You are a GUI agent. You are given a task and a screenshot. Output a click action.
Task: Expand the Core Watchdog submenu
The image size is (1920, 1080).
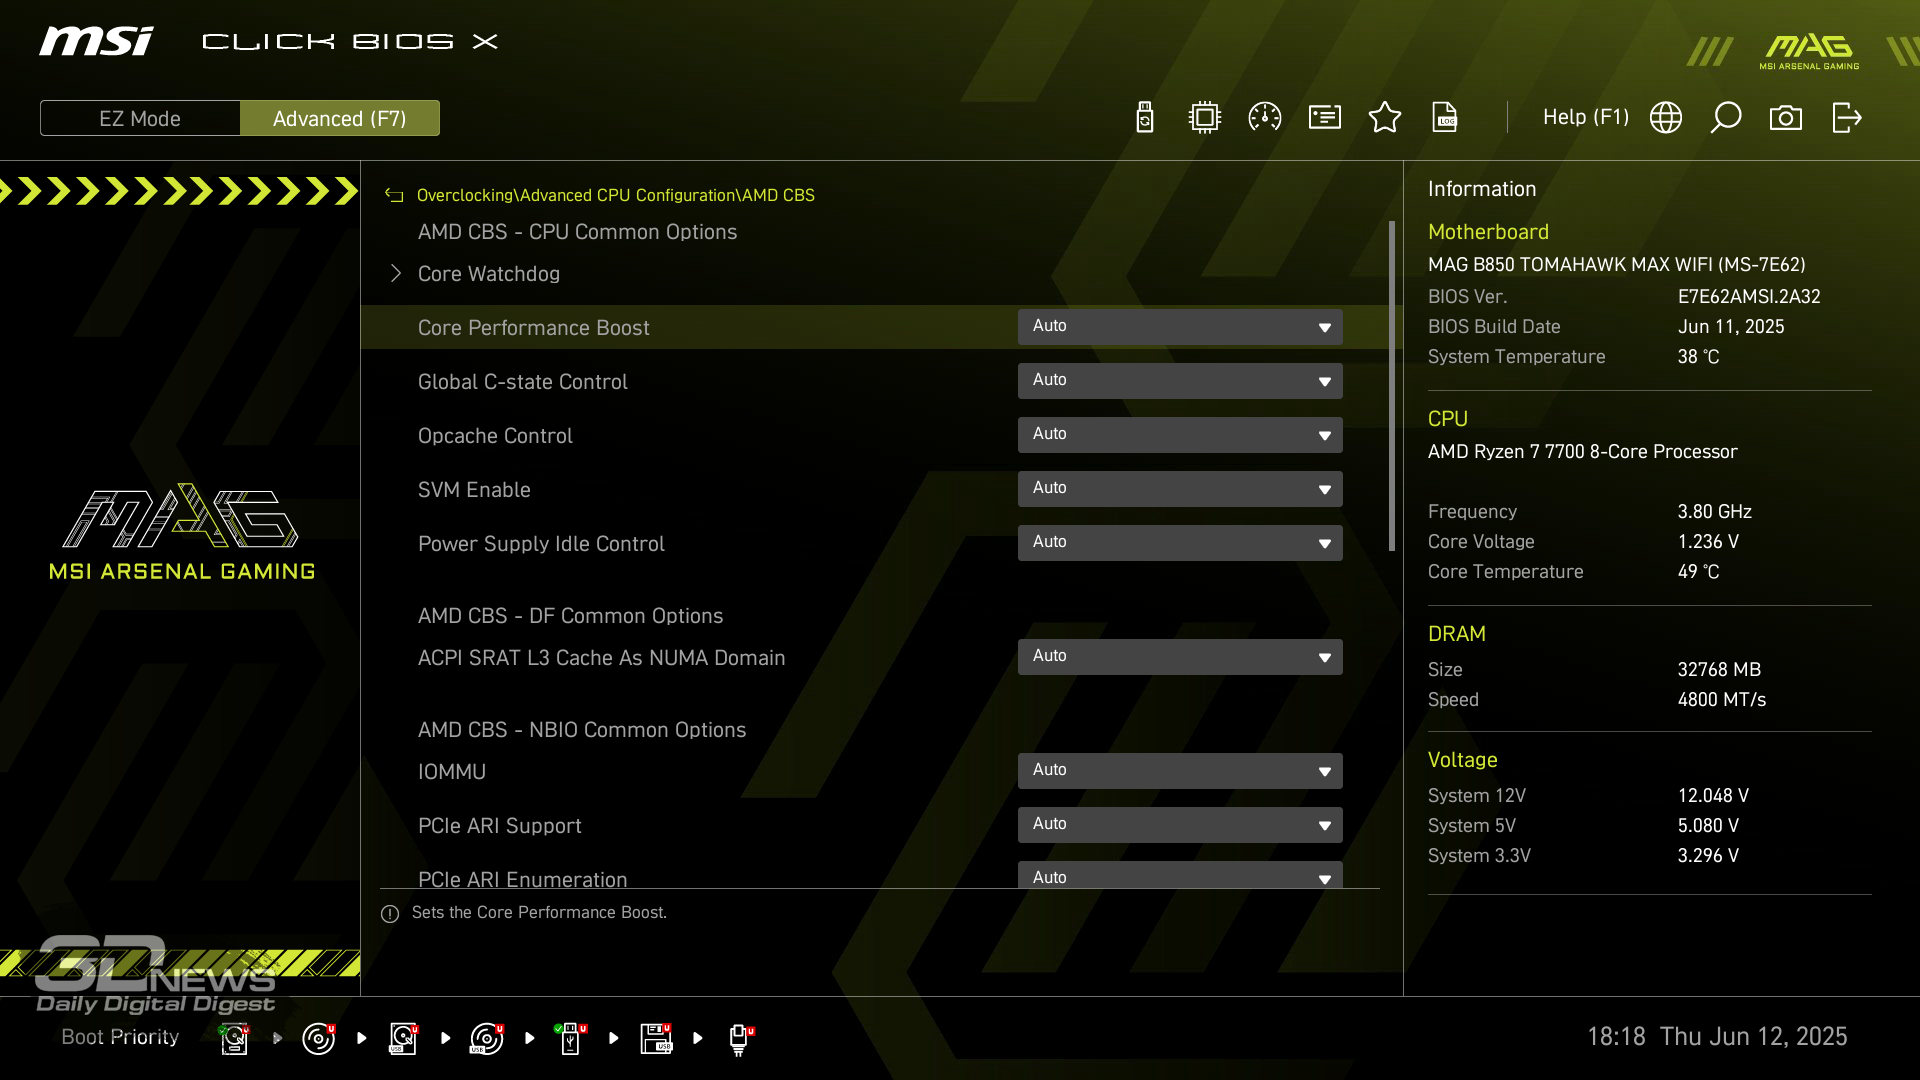(x=488, y=274)
